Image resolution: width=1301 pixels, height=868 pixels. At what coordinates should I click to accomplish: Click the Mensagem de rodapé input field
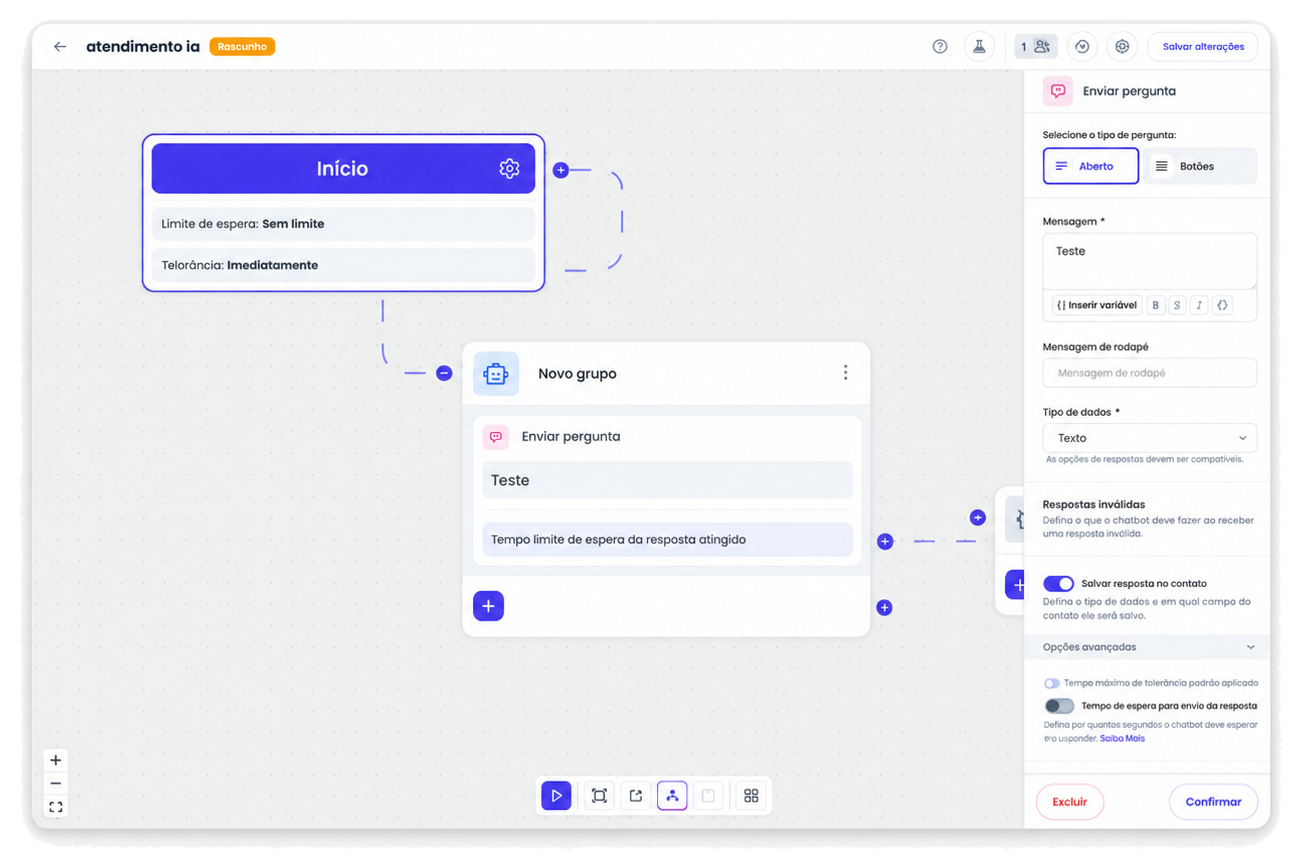click(1150, 373)
